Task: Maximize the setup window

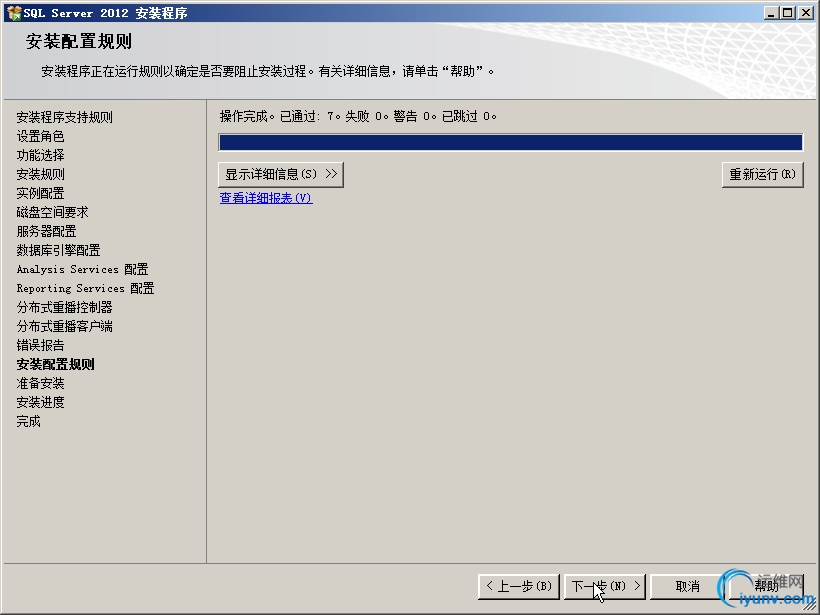Action: (787, 13)
